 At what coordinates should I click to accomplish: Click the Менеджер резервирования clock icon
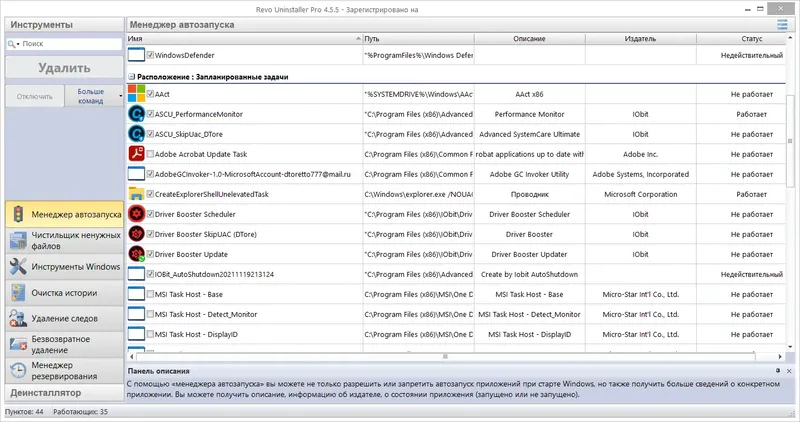click(x=18, y=370)
